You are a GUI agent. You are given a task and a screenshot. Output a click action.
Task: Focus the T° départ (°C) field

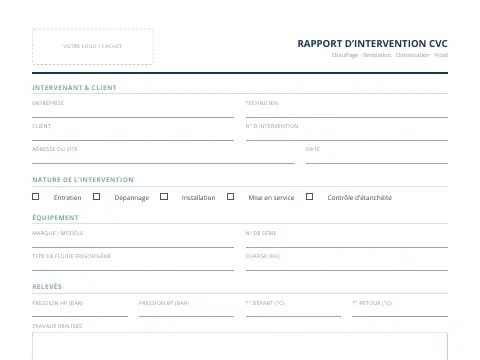coord(293,312)
